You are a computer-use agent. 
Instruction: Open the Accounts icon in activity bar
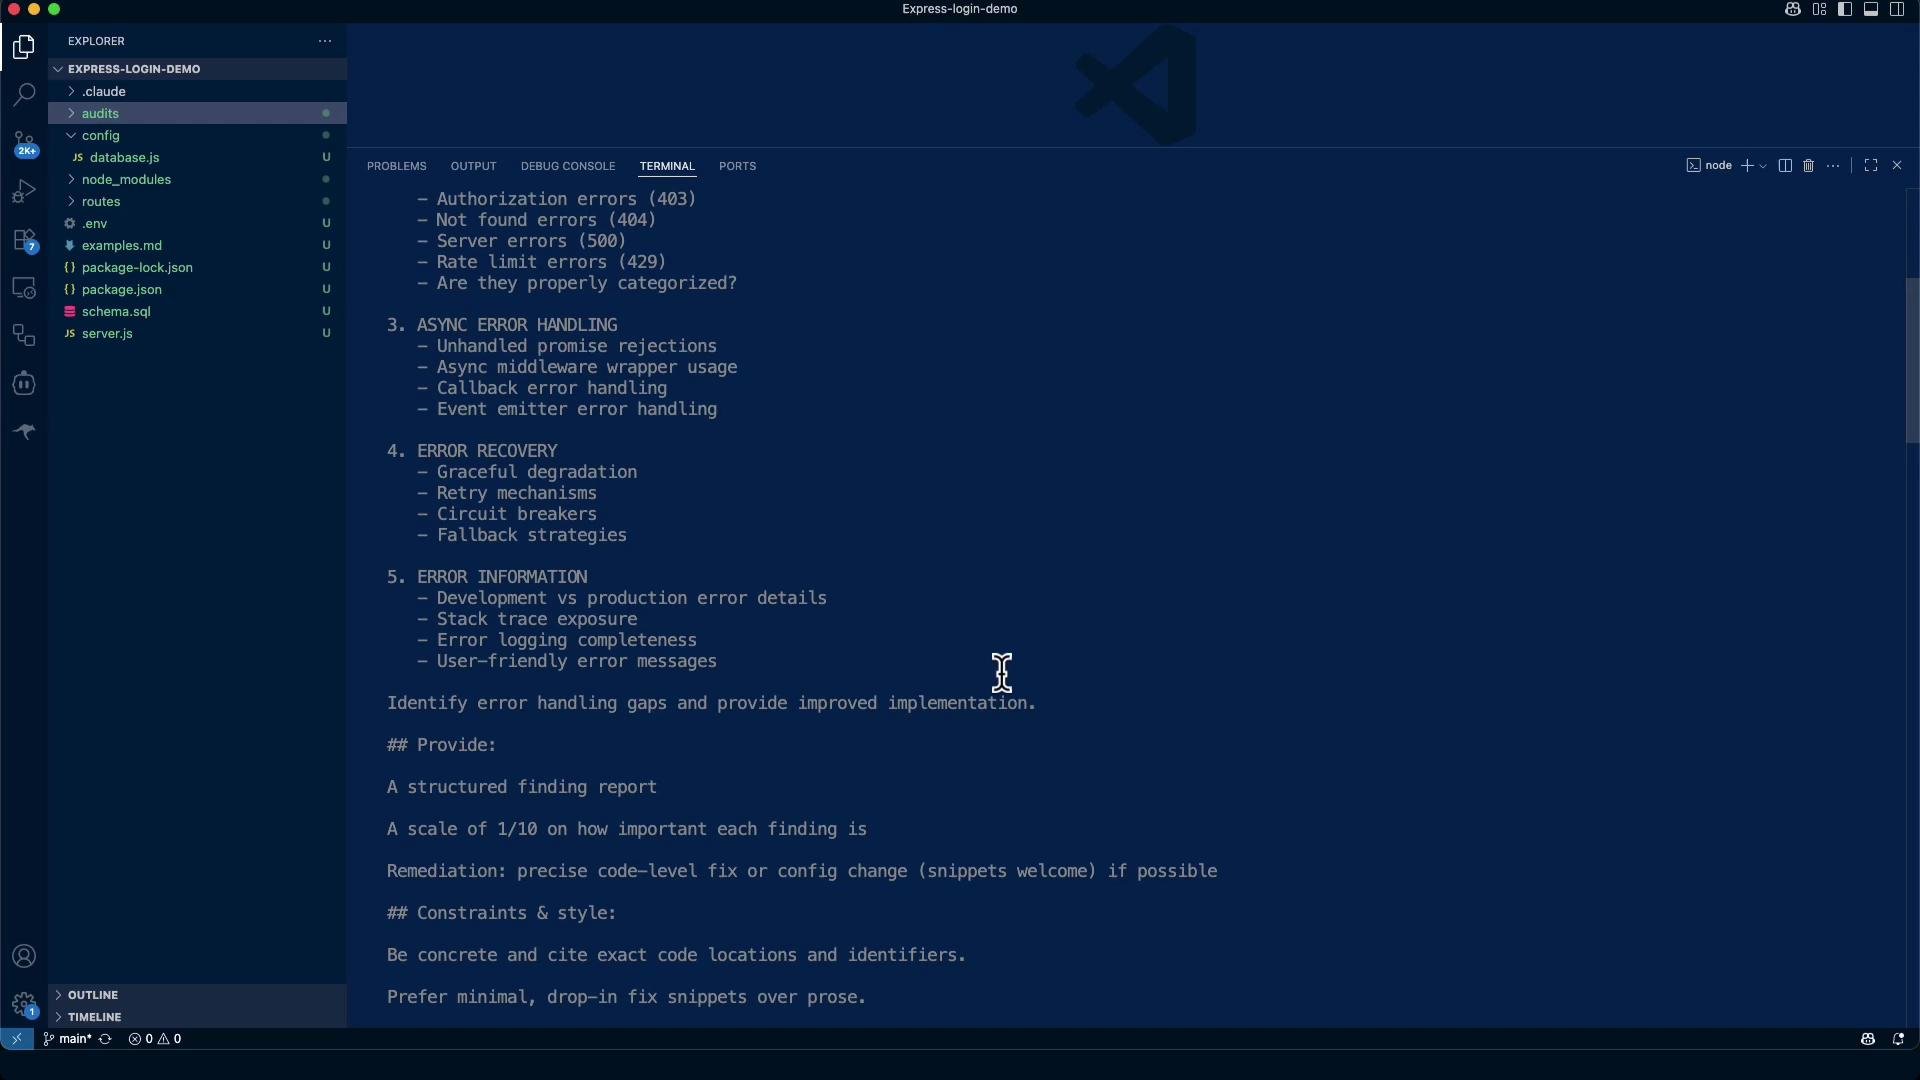(x=24, y=956)
